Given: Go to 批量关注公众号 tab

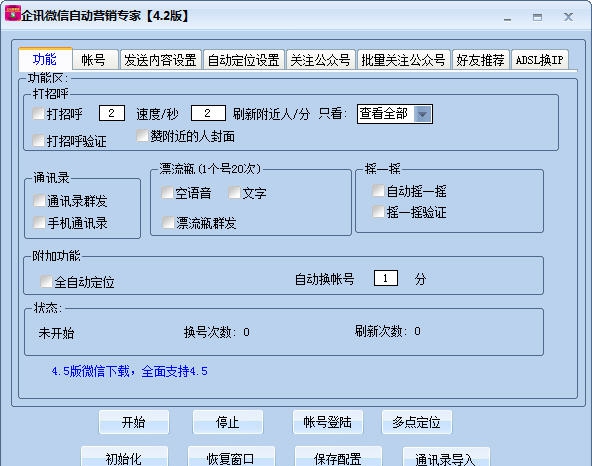Looking at the screenshot, I should [x=403, y=60].
